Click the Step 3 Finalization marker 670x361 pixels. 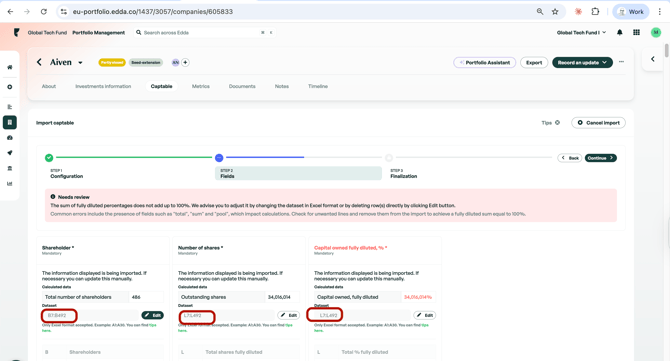coord(389,158)
